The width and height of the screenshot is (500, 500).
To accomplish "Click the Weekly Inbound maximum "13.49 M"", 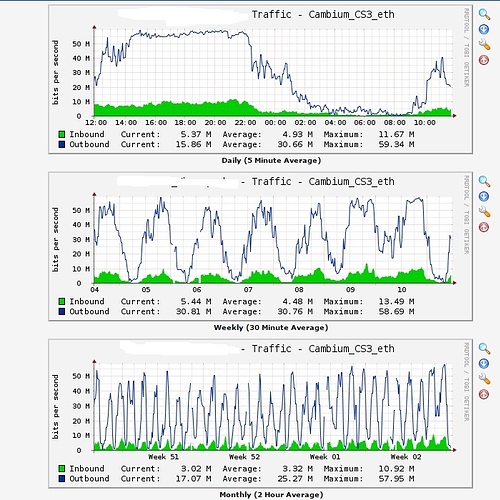I will coord(396,301).
